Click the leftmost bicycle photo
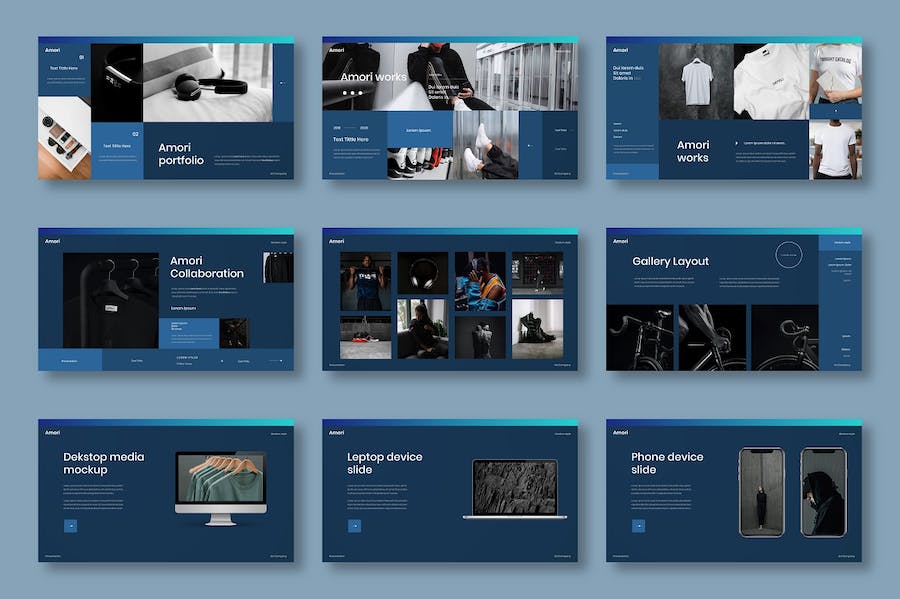The height and width of the screenshot is (599, 900). tap(640, 337)
